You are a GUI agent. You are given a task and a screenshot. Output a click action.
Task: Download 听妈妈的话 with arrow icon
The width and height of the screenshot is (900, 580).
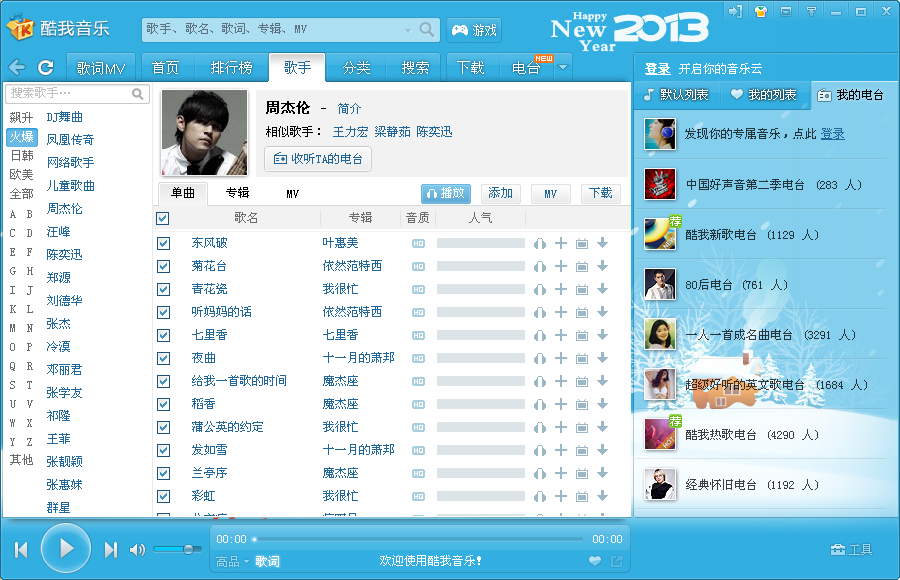(x=602, y=312)
